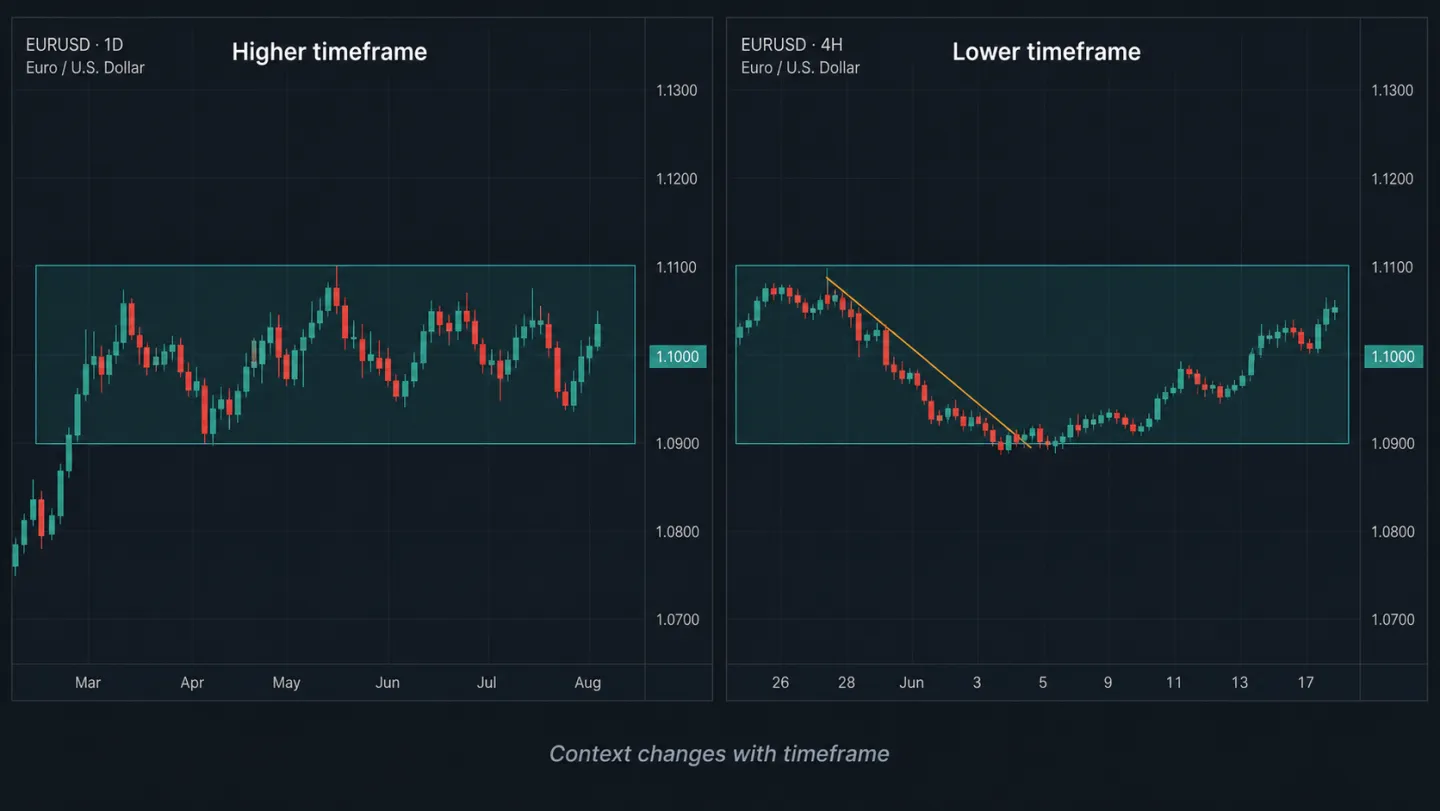Screen dimensions: 1440x811
Task: Click 1.1100 on the 1D chart price axis
Action: 677,267
